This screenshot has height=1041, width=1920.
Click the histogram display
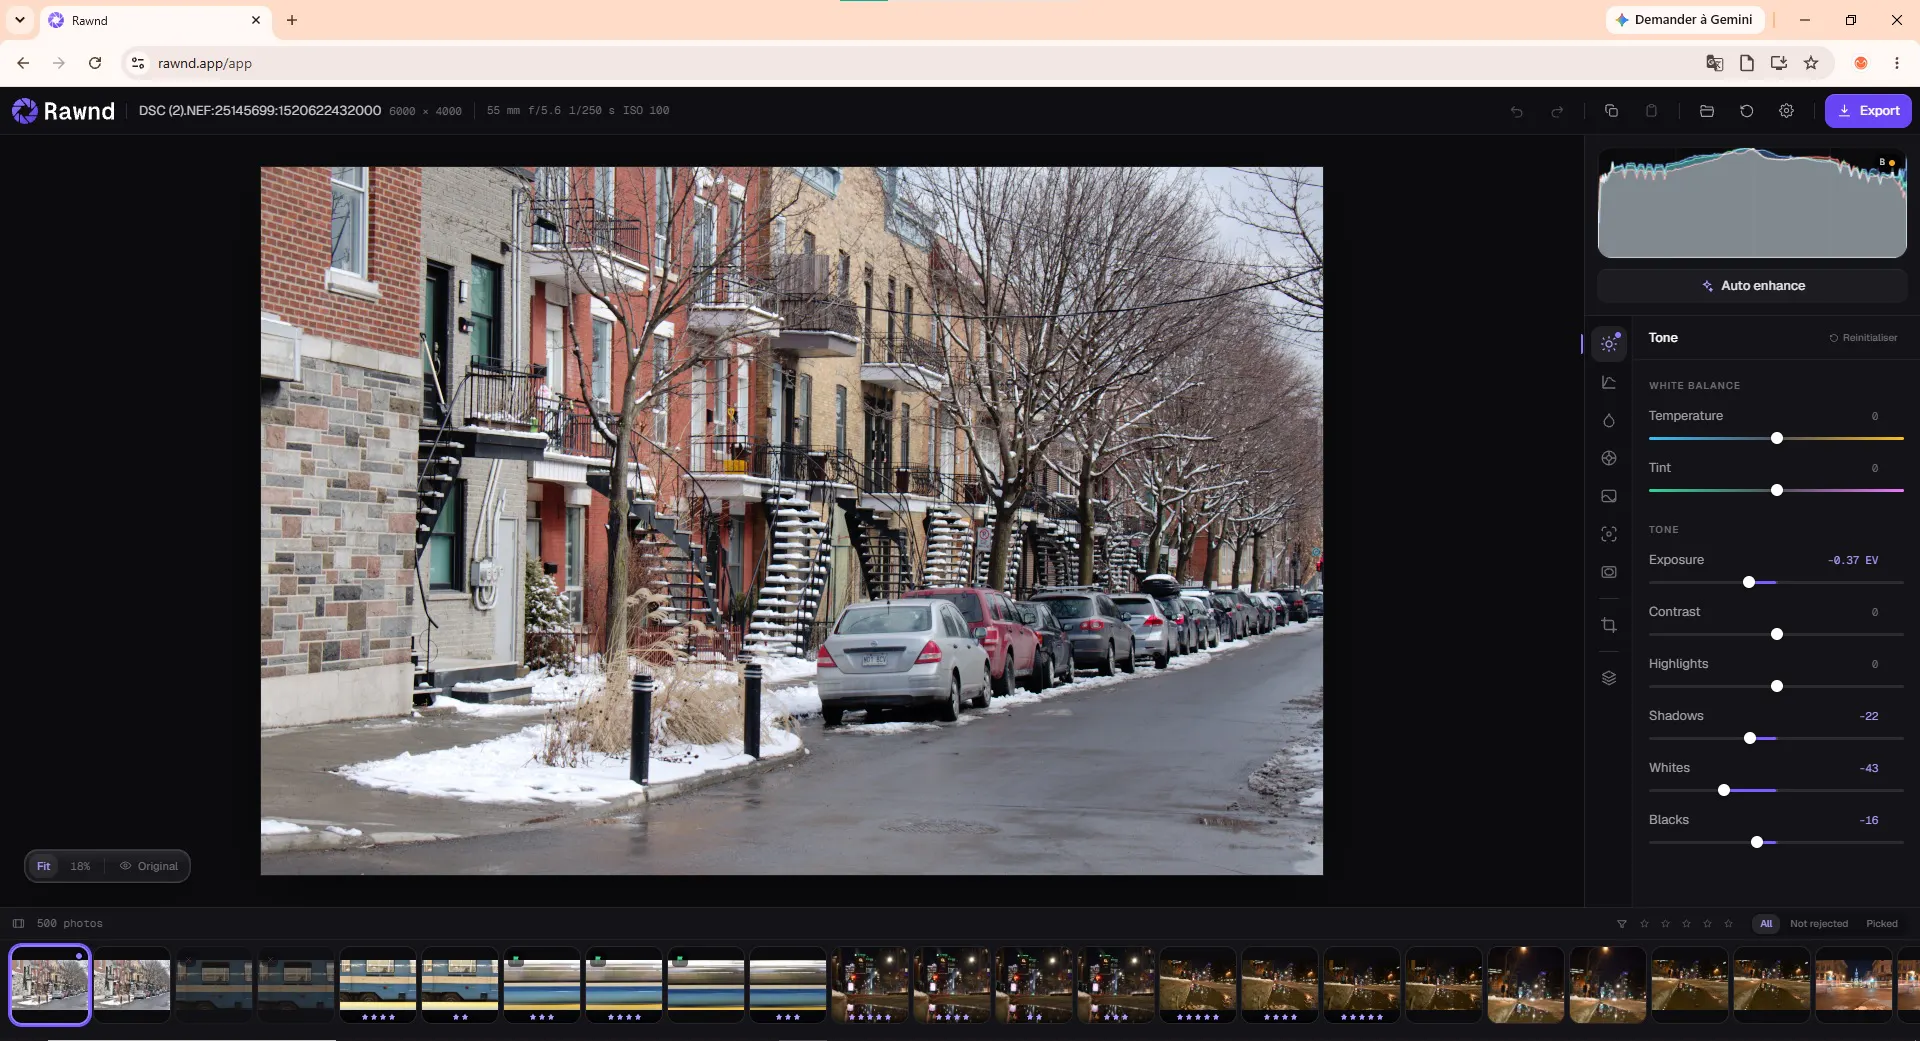click(x=1752, y=203)
